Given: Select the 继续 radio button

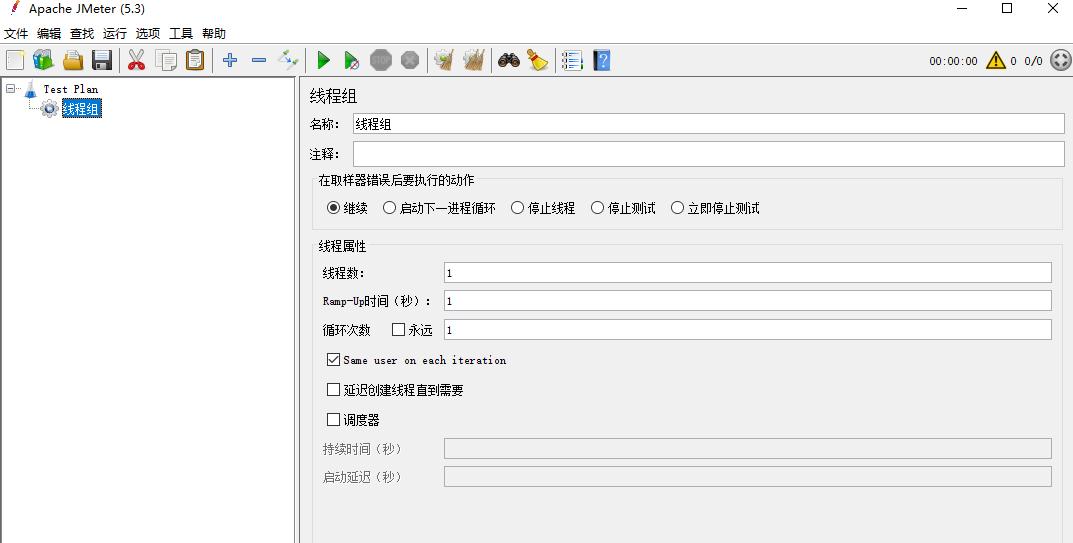Looking at the screenshot, I should pyautogui.click(x=333, y=207).
